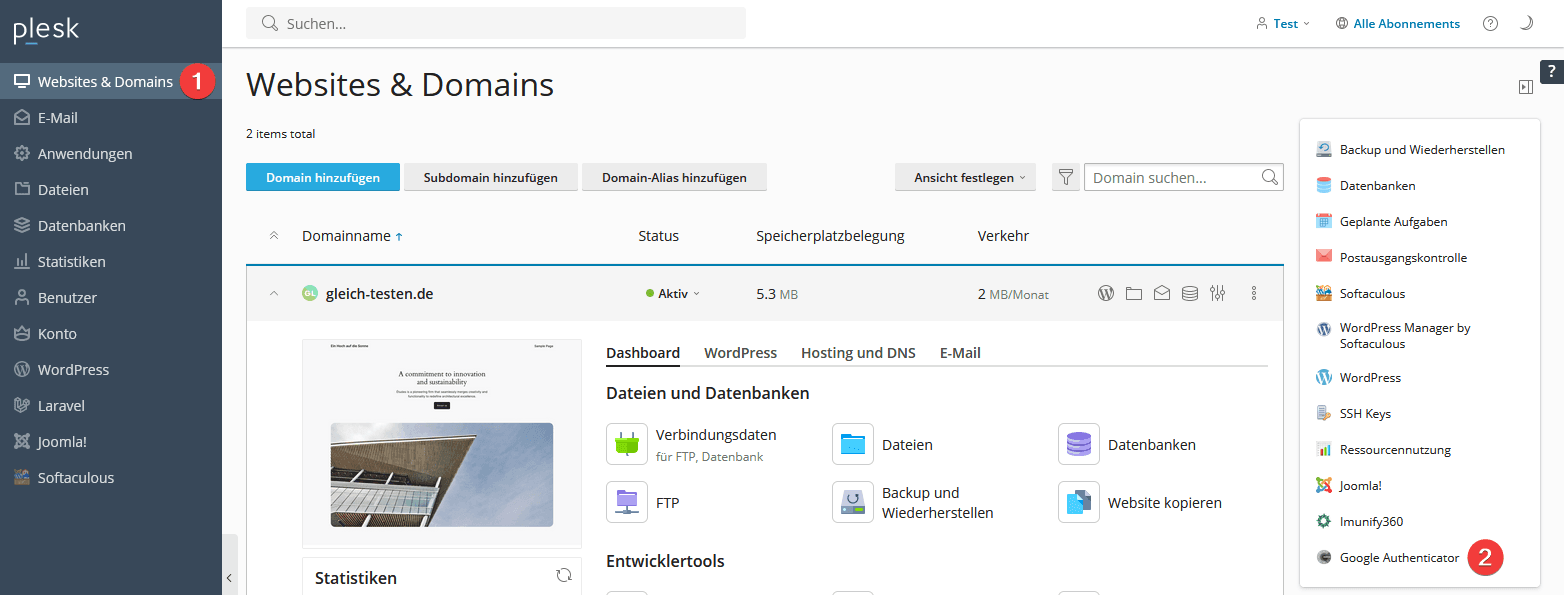This screenshot has height=595, width=1564.
Task: Click the filter funnel icon
Action: [x=1066, y=178]
